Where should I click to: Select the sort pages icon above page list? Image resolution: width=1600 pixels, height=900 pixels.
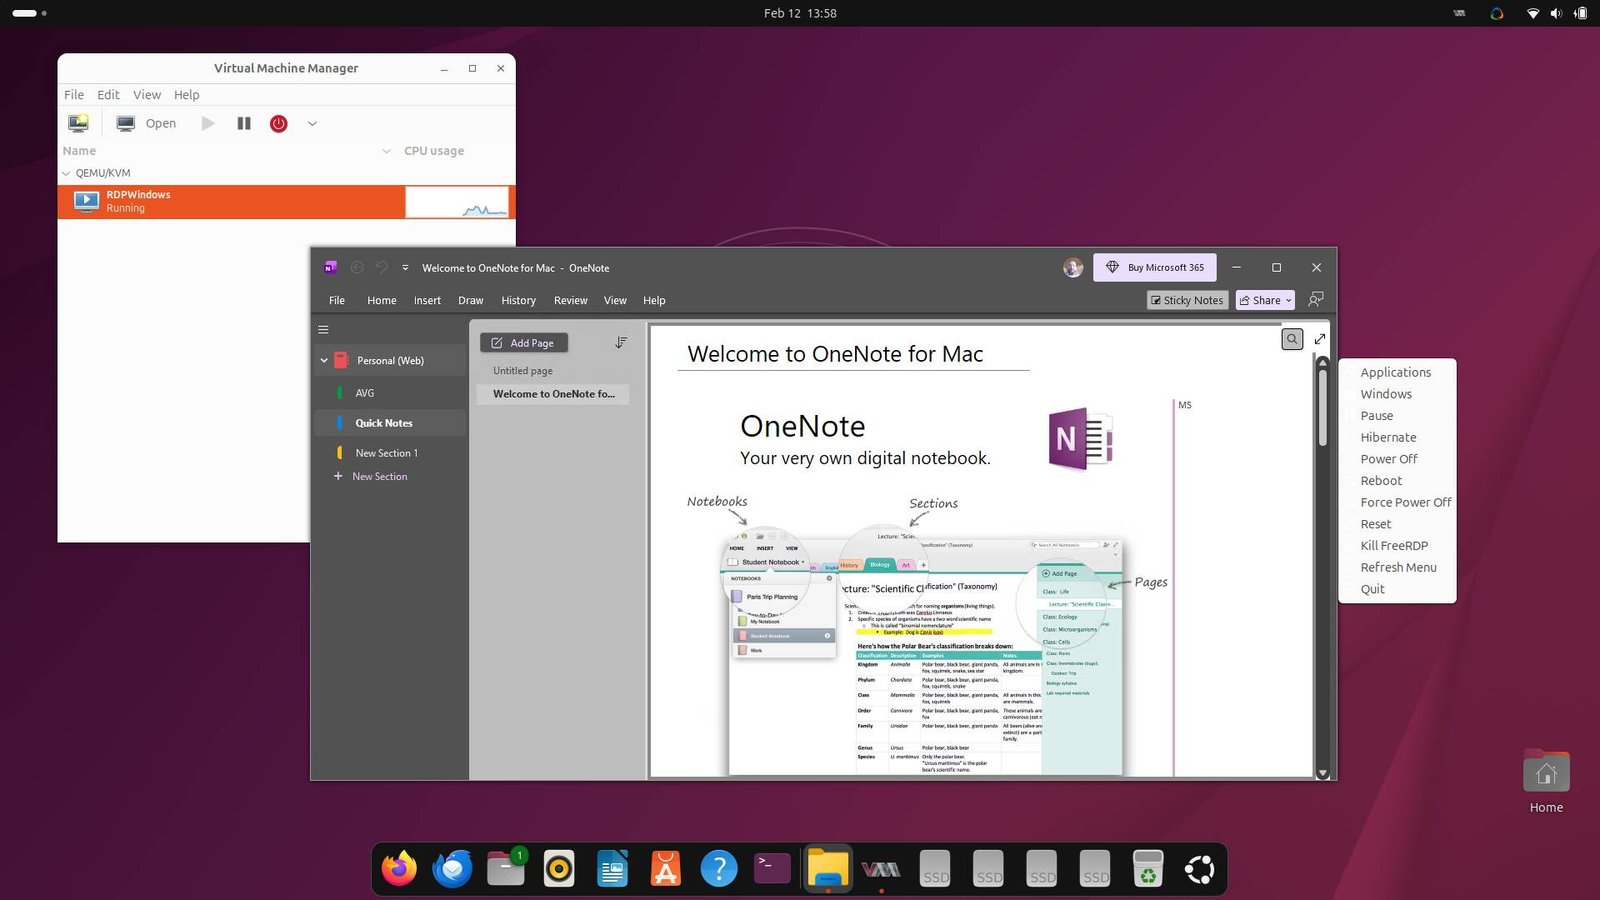click(x=621, y=342)
